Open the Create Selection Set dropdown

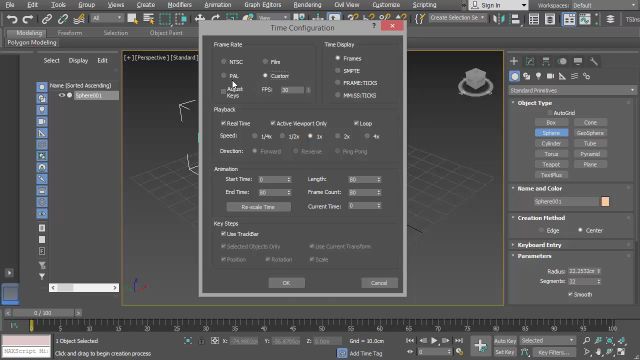tap(458, 18)
